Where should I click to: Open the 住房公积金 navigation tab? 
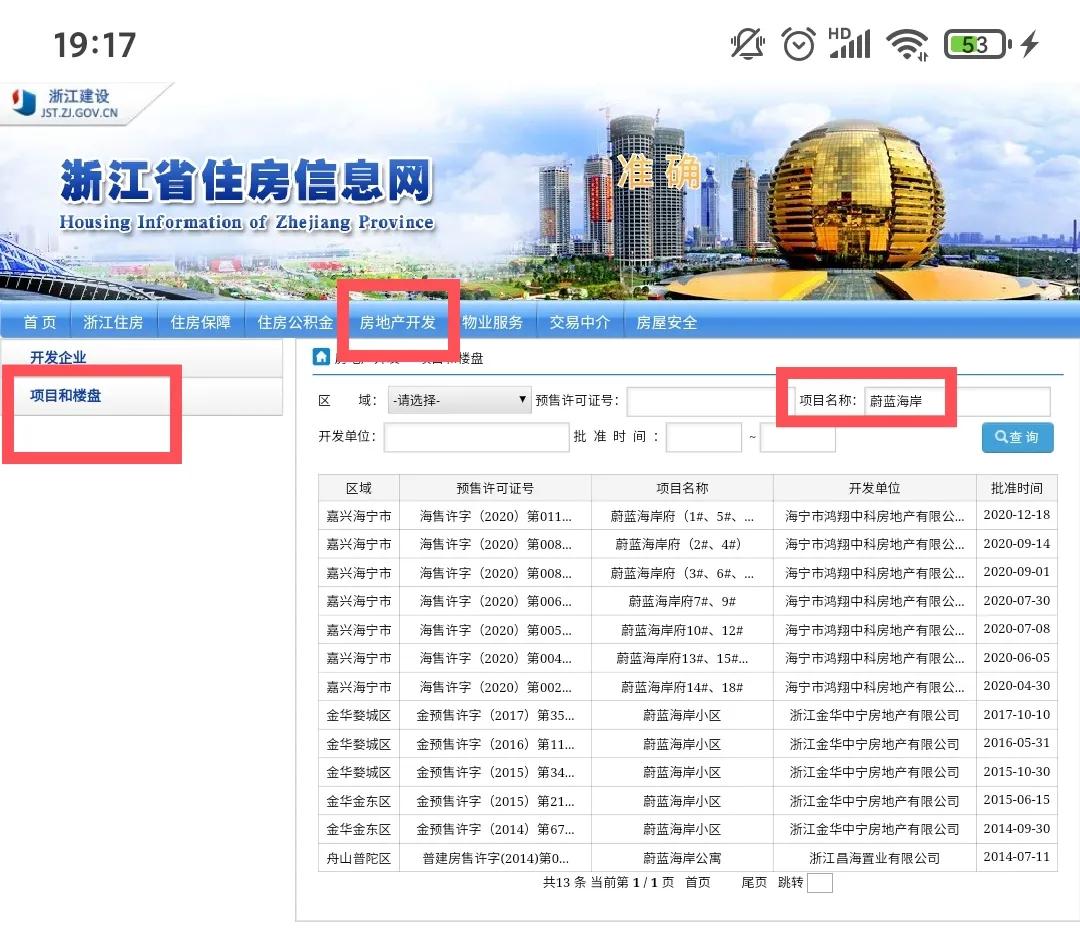(x=295, y=322)
